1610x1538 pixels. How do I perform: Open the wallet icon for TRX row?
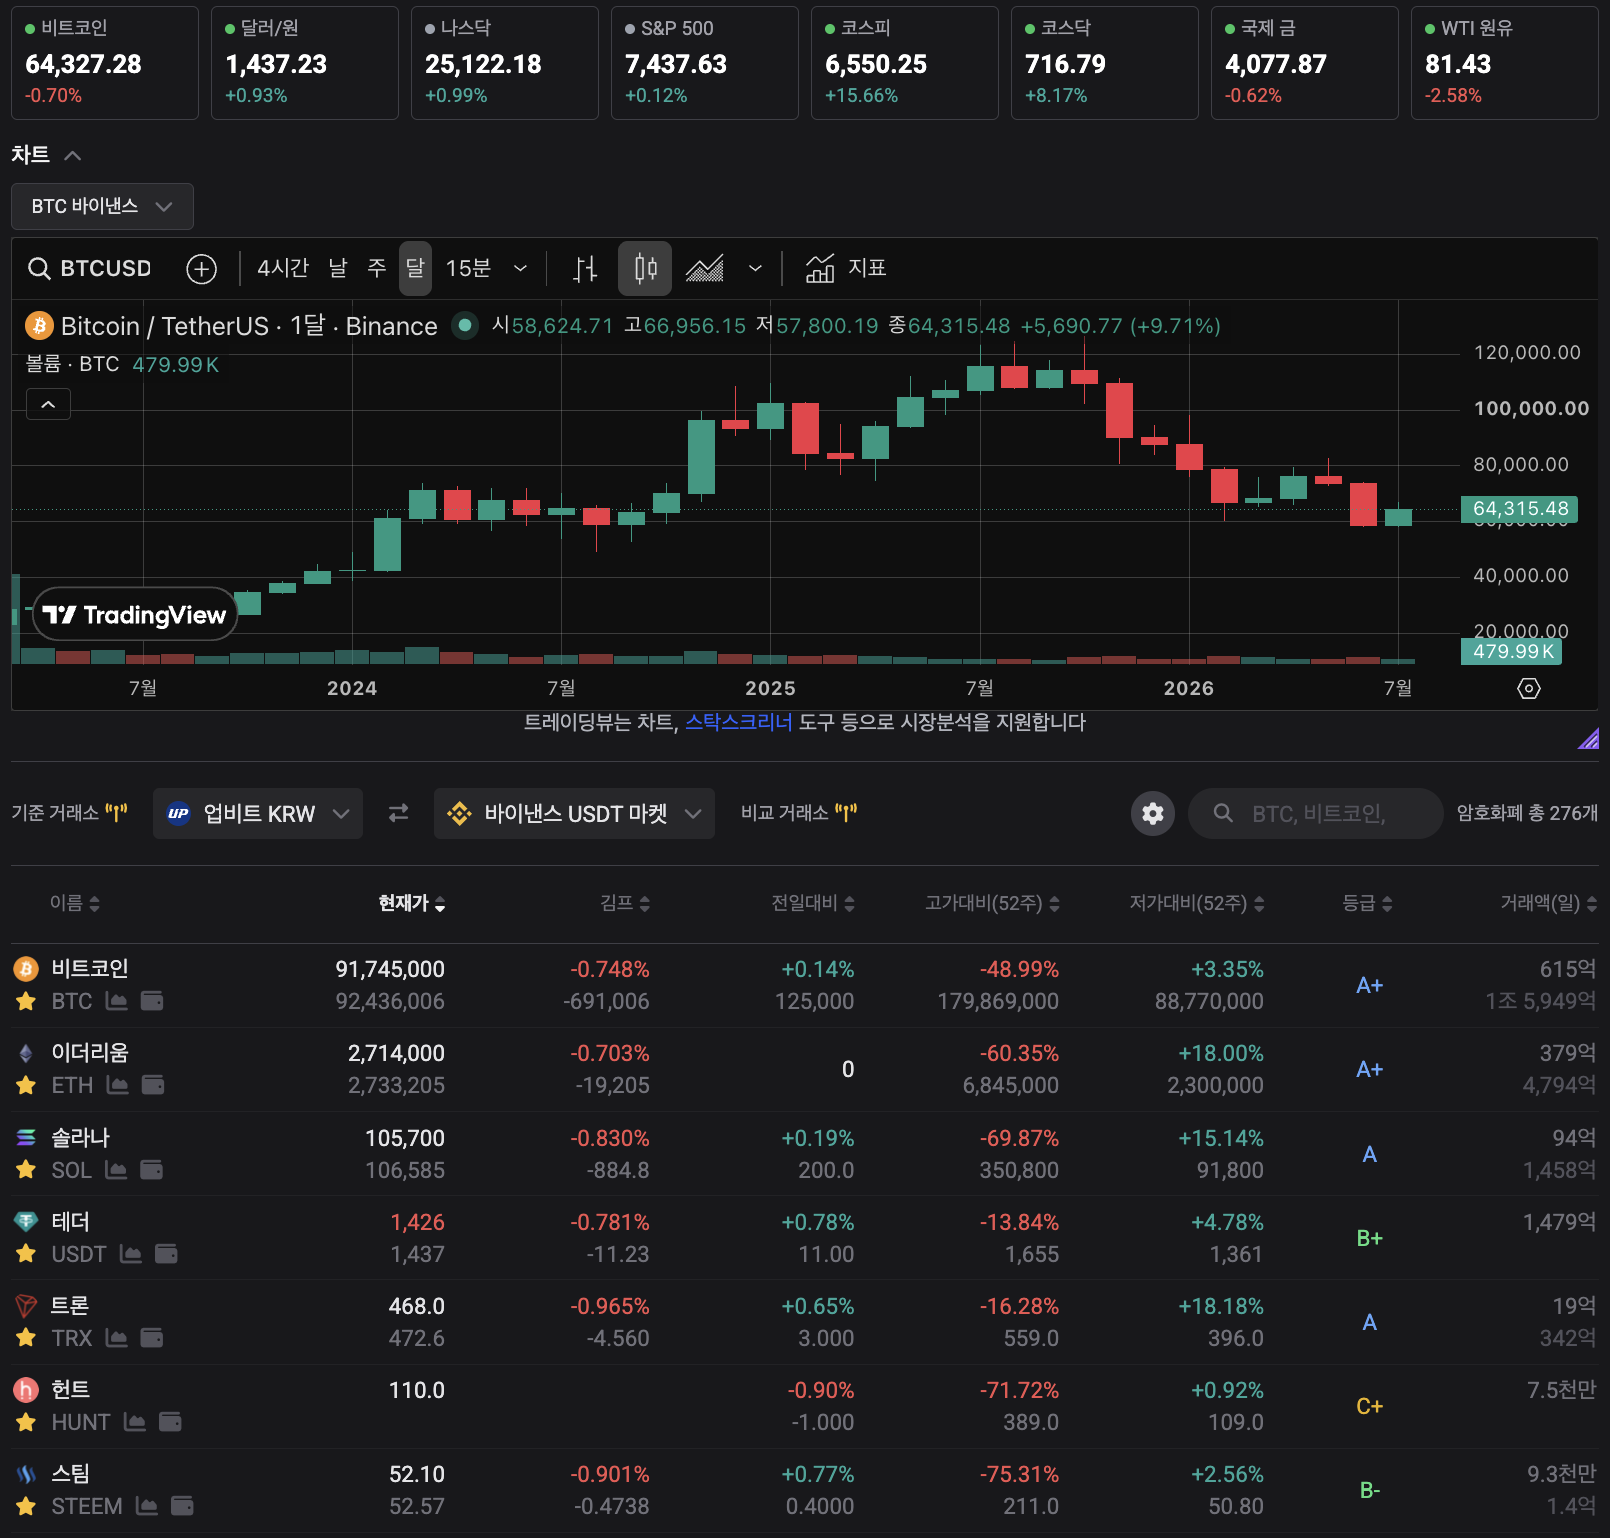[x=152, y=1338]
